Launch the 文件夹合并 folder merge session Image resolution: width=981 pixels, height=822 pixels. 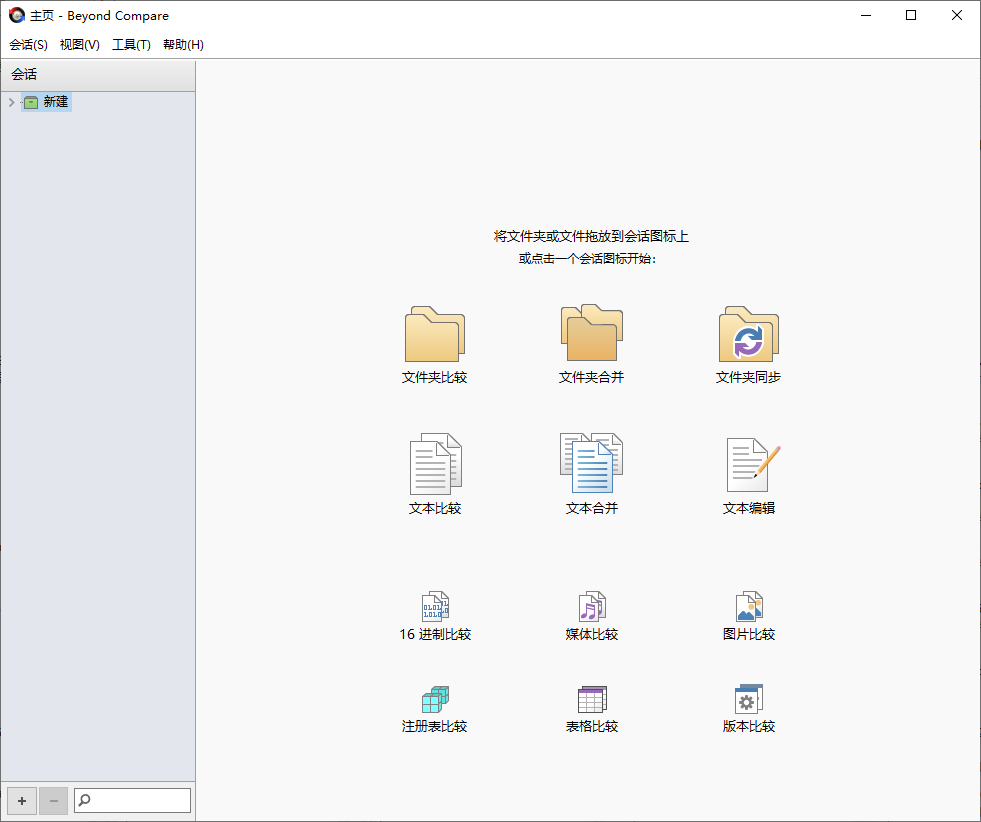coord(591,333)
